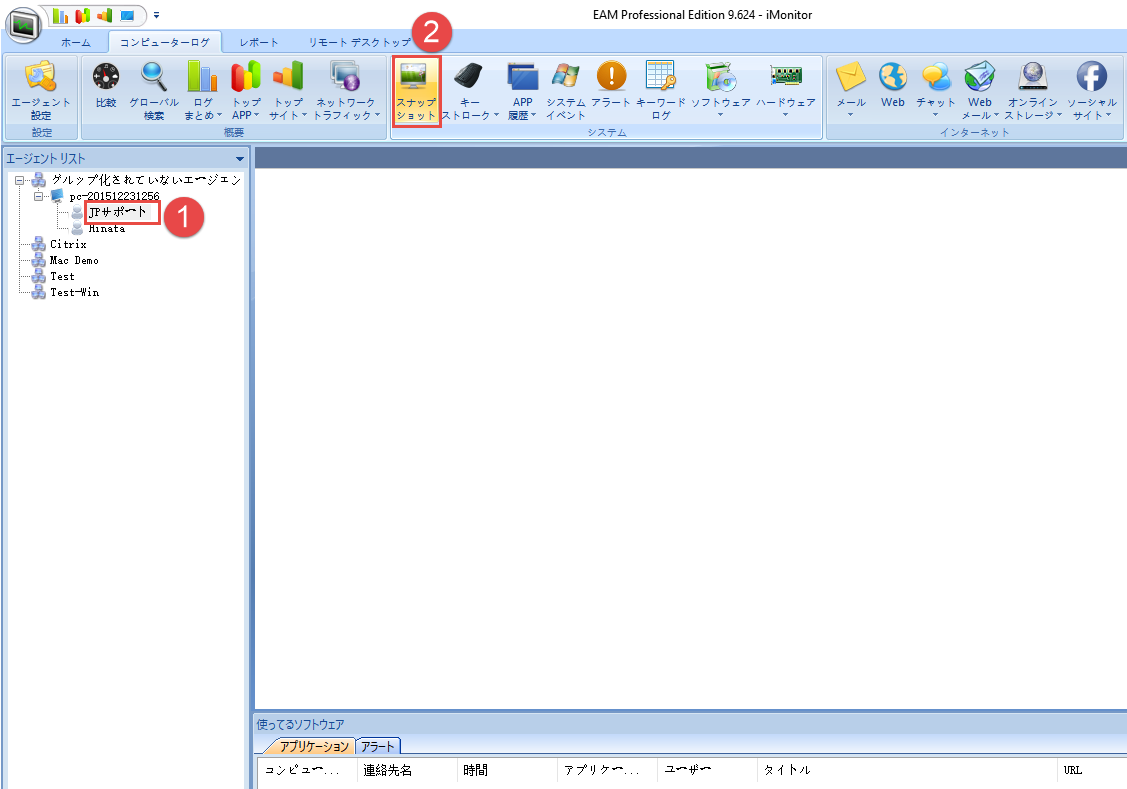Open the 比較 comparison tool
Viewport: 1127px width, 789px height.
(x=106, y=86)
